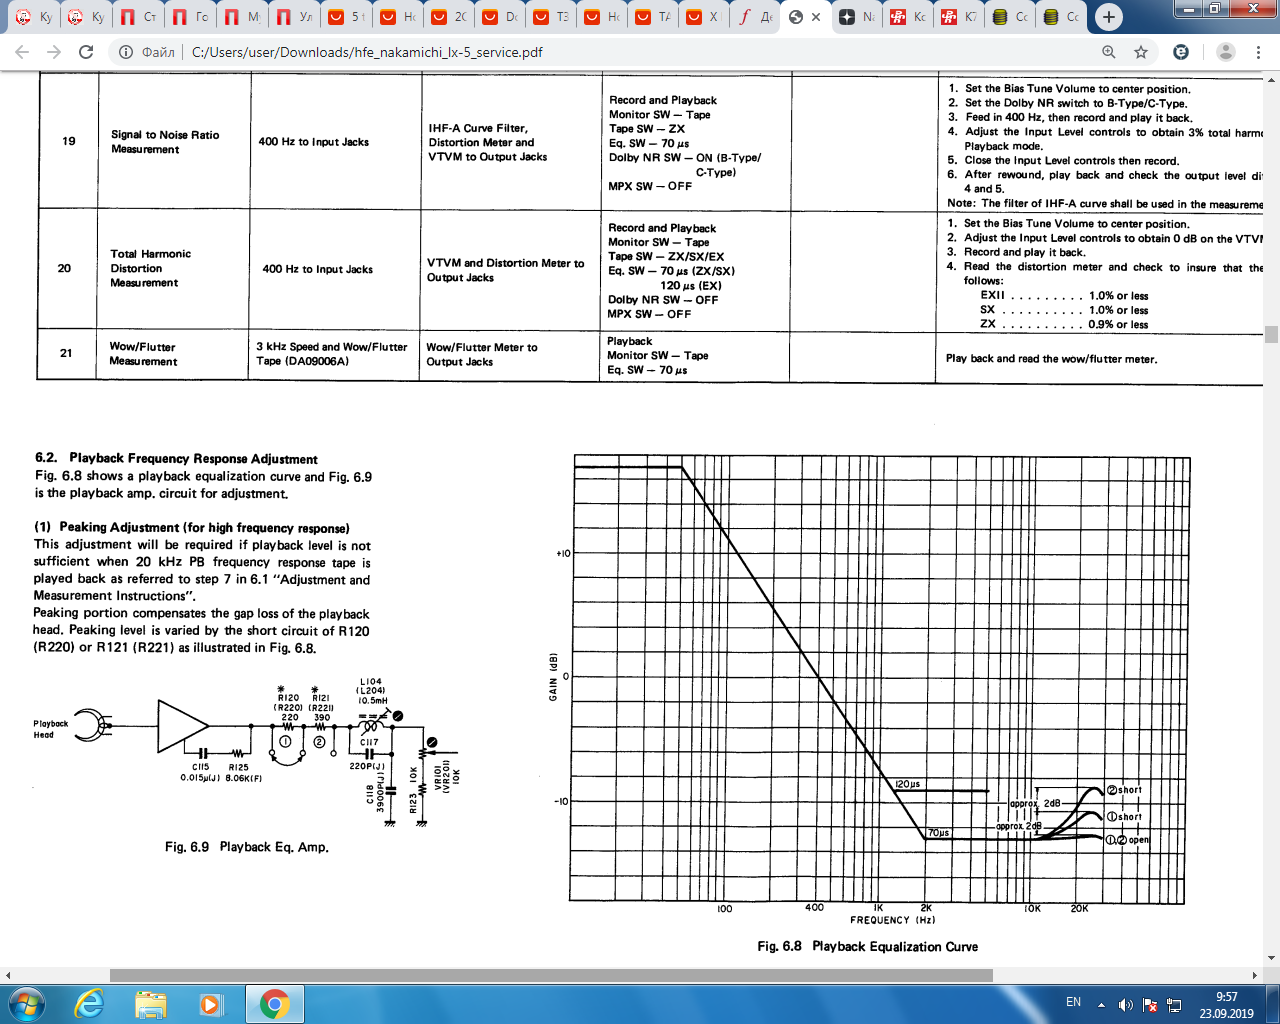Click the volume speaker tray icon
The height and width of the screenshot is (1024, 1280).
click(x=1126, y=1004)
